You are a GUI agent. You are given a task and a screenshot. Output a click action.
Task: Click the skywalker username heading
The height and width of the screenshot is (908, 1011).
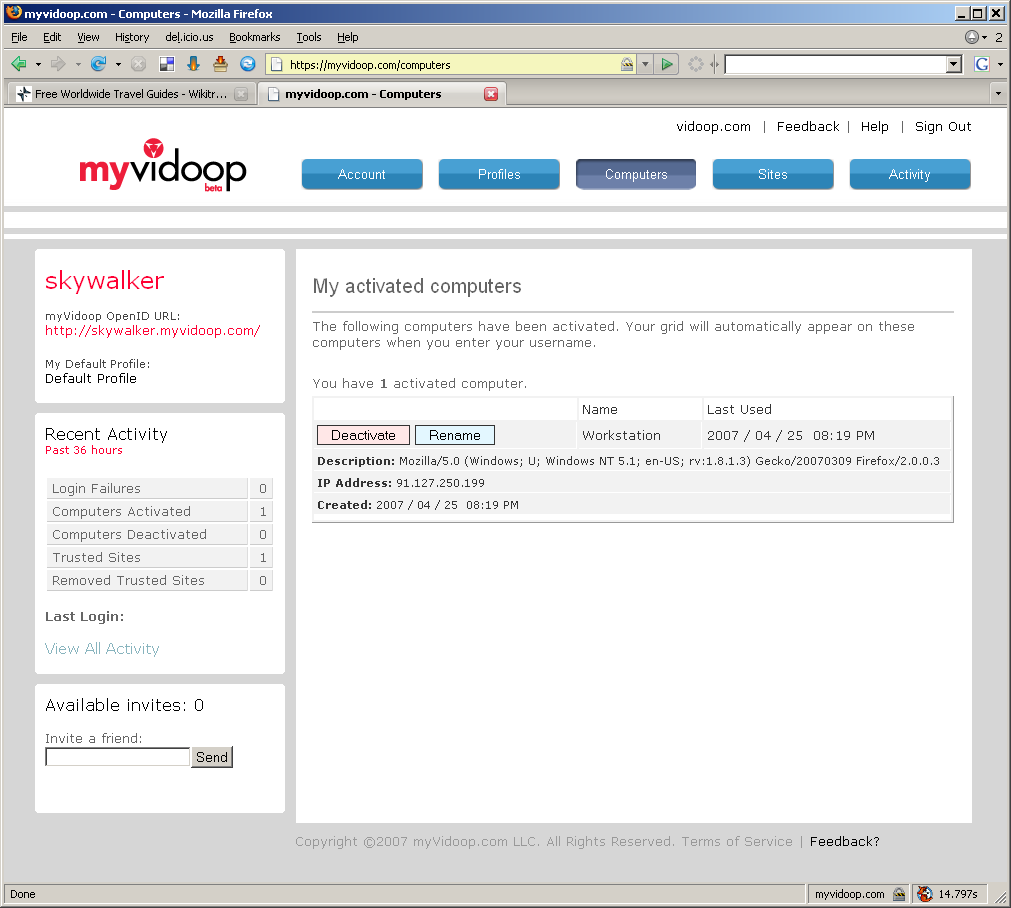click(104, 281)
